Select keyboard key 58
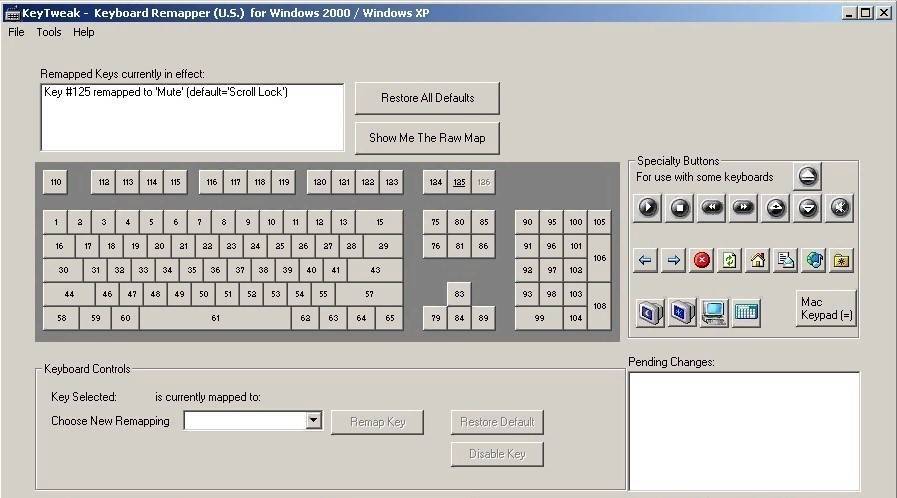 (61, 318)
